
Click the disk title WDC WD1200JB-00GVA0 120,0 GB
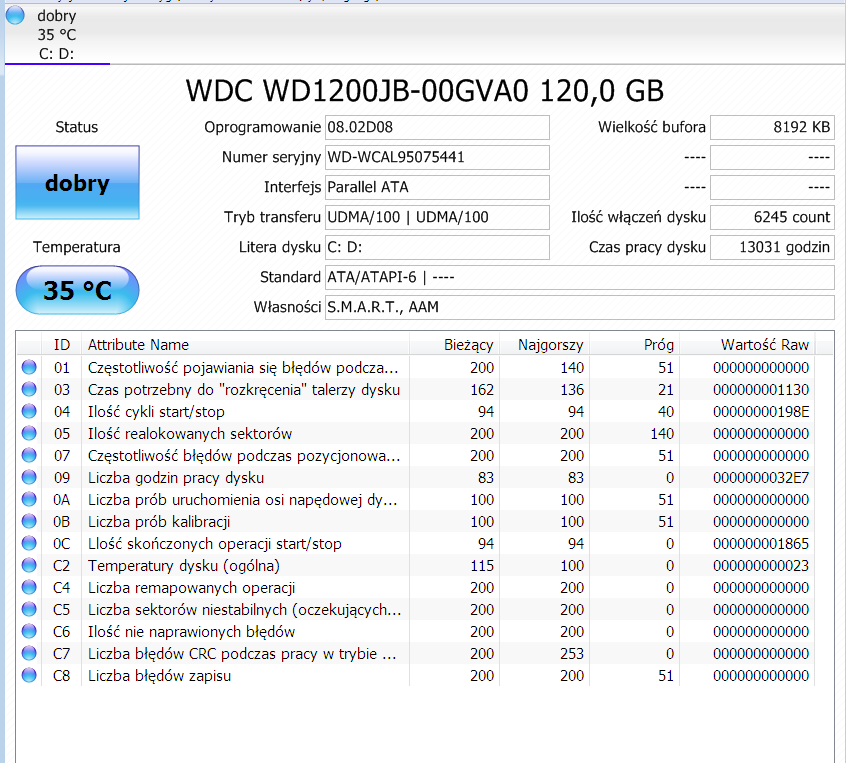coord(425,91)
